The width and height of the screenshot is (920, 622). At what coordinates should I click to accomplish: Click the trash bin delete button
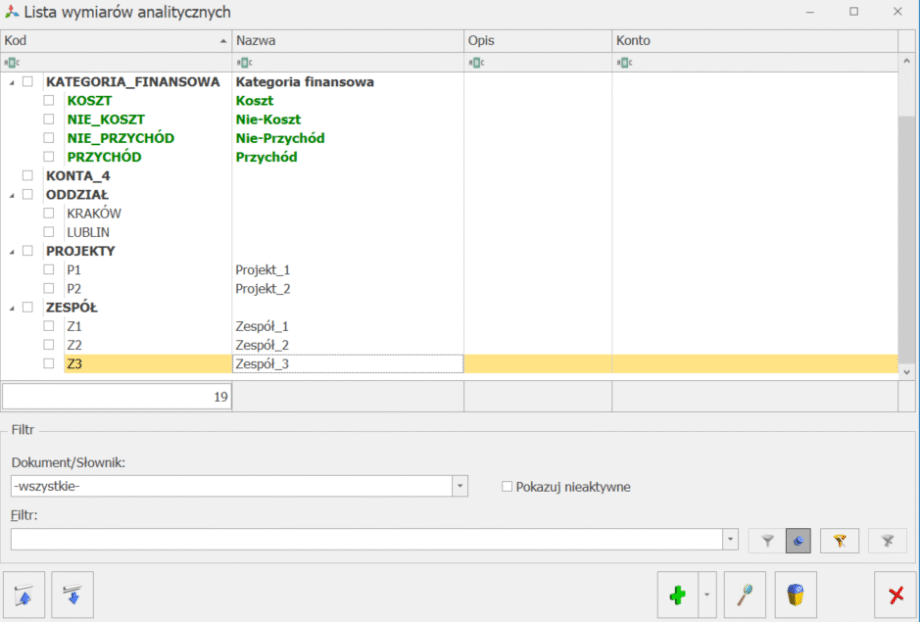[x=795, y=595]
